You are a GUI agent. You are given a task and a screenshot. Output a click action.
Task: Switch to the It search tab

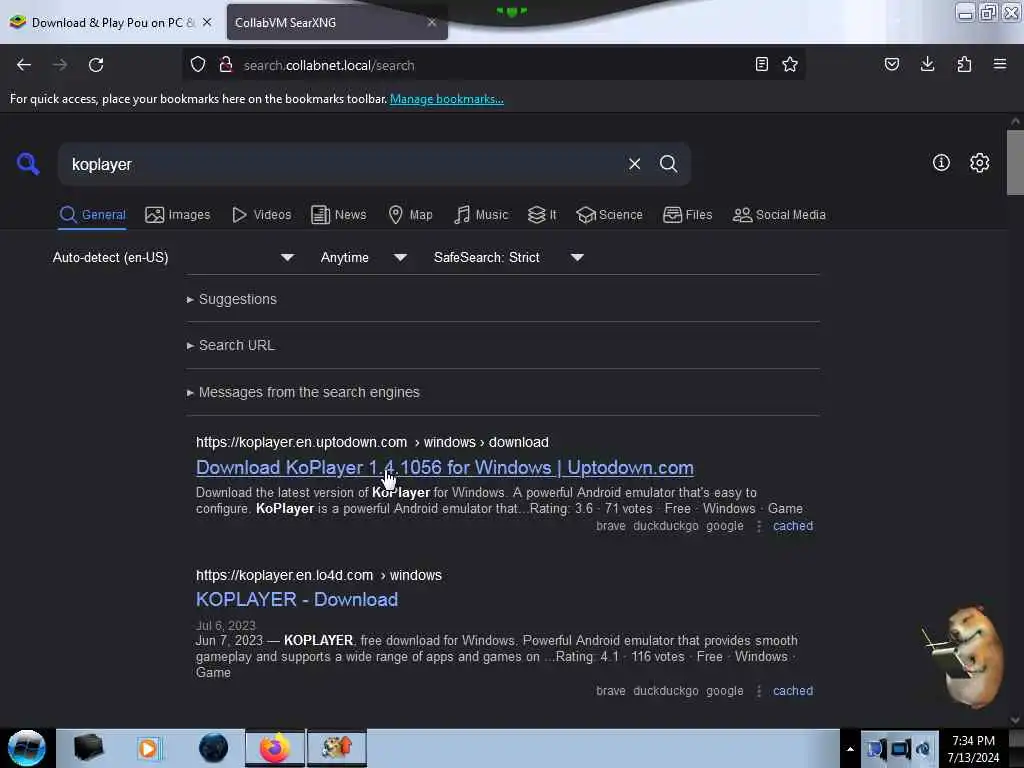(542, 215)
